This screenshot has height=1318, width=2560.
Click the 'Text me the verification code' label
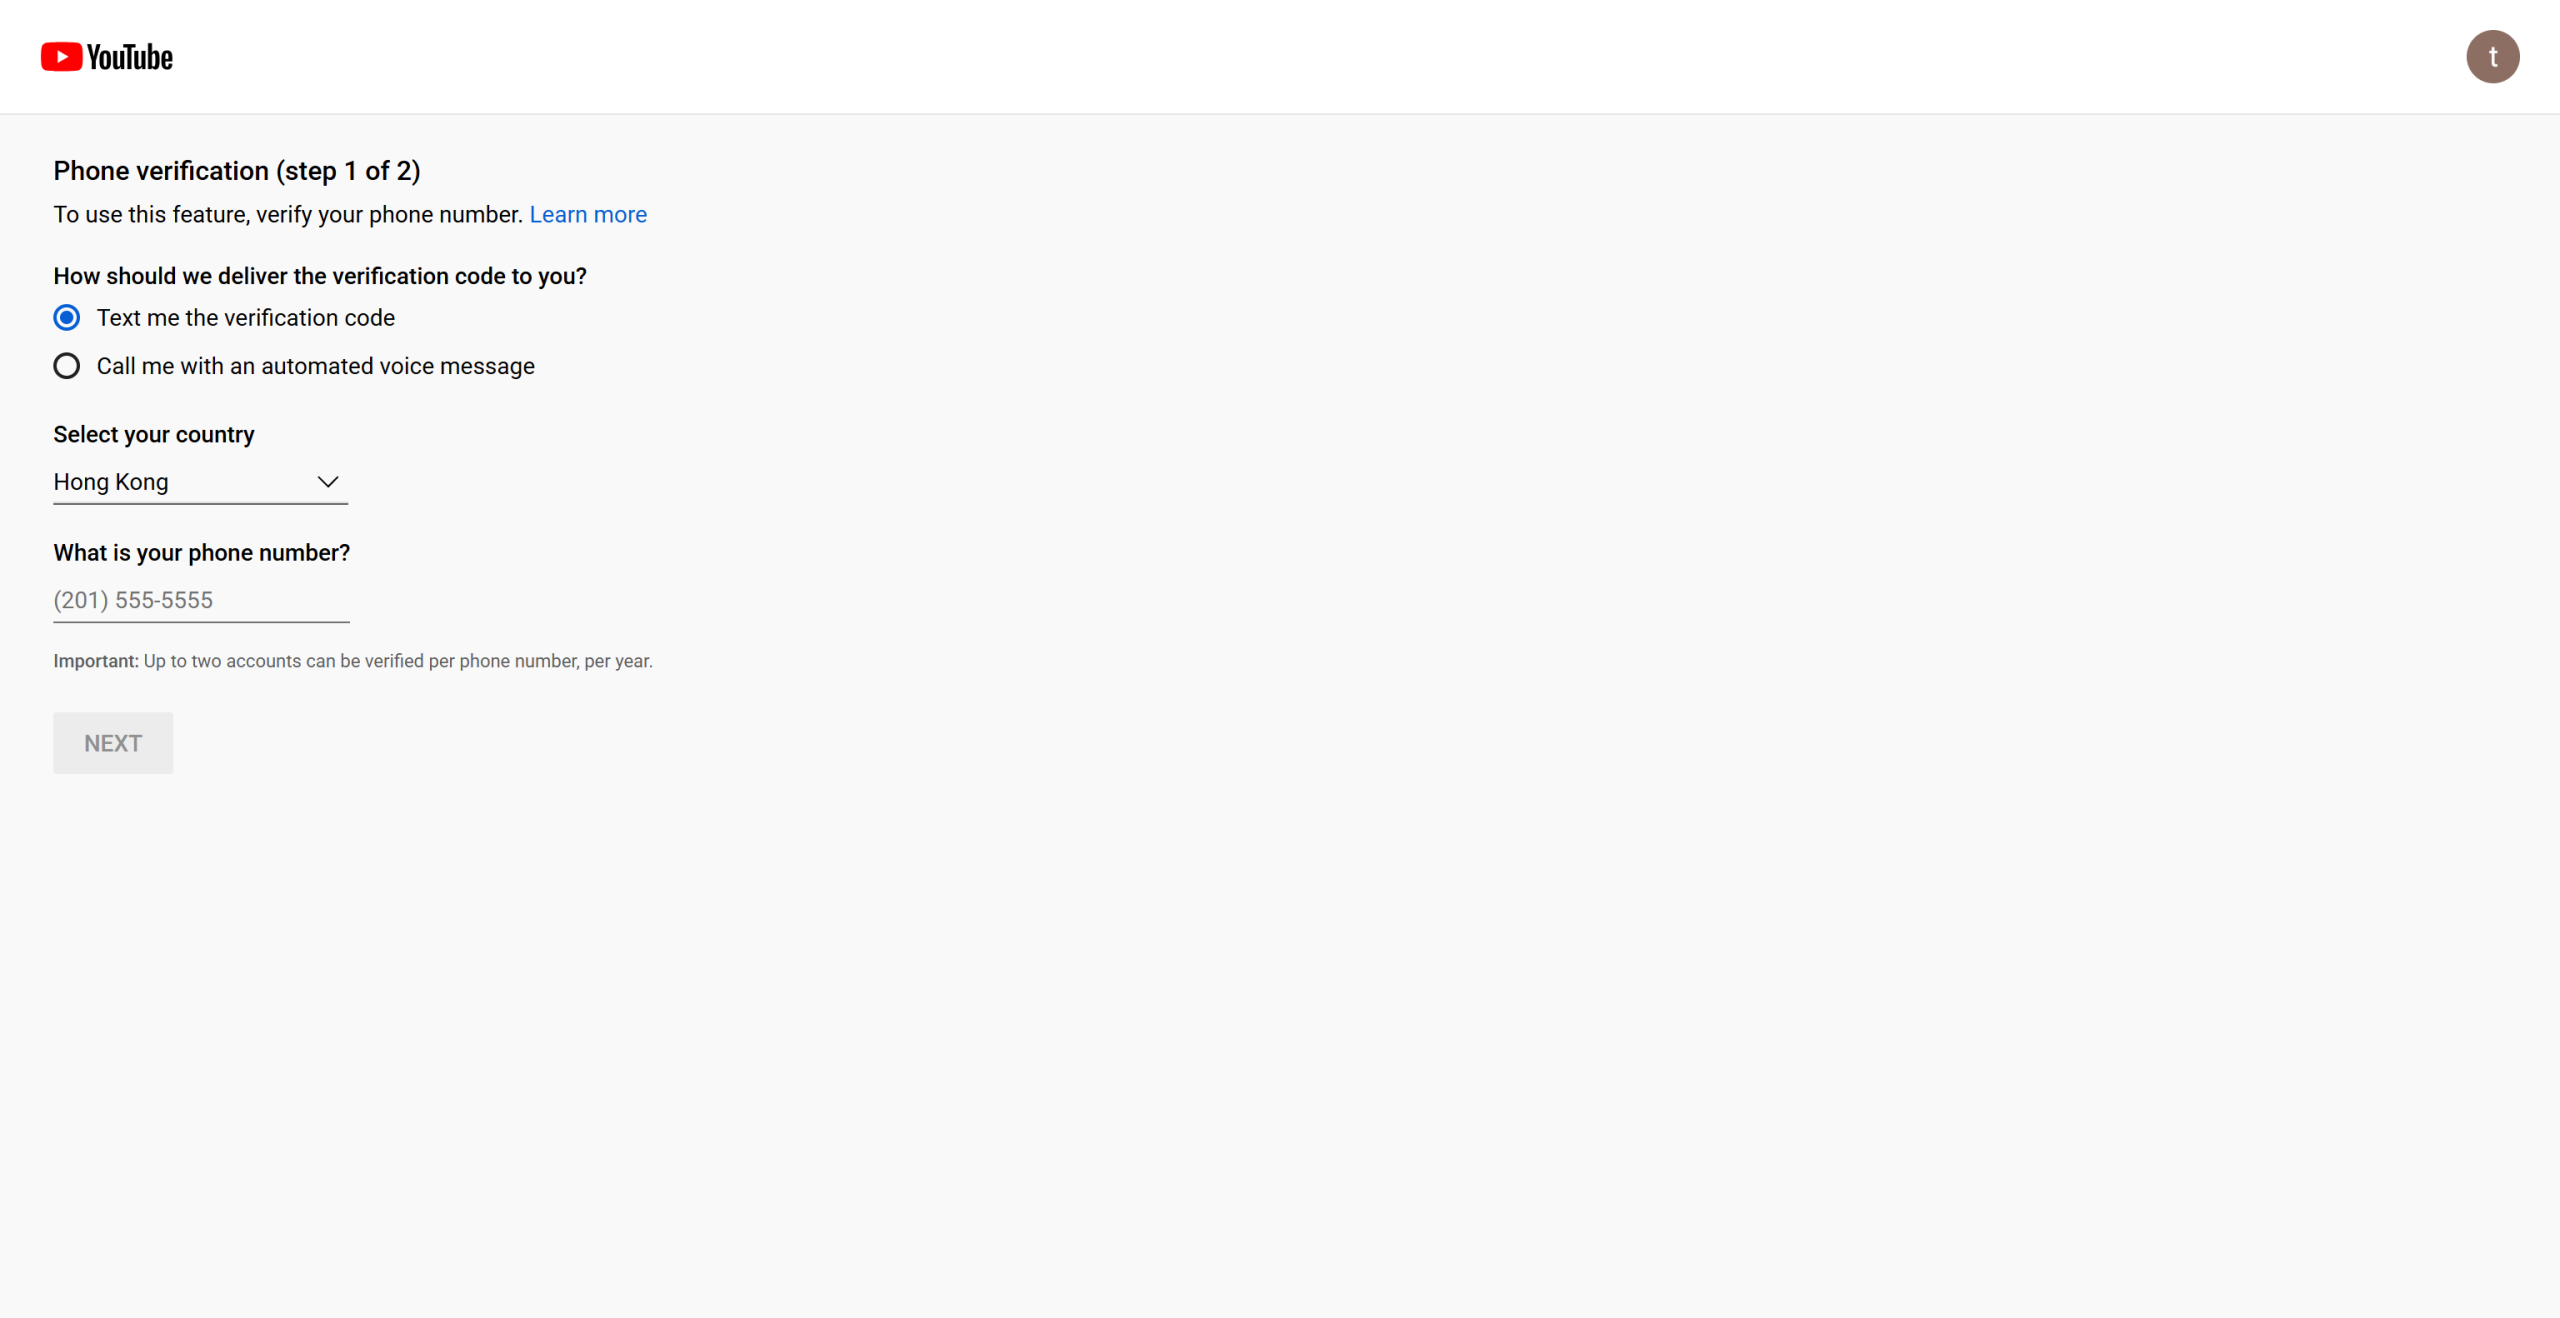click(246, 318)
